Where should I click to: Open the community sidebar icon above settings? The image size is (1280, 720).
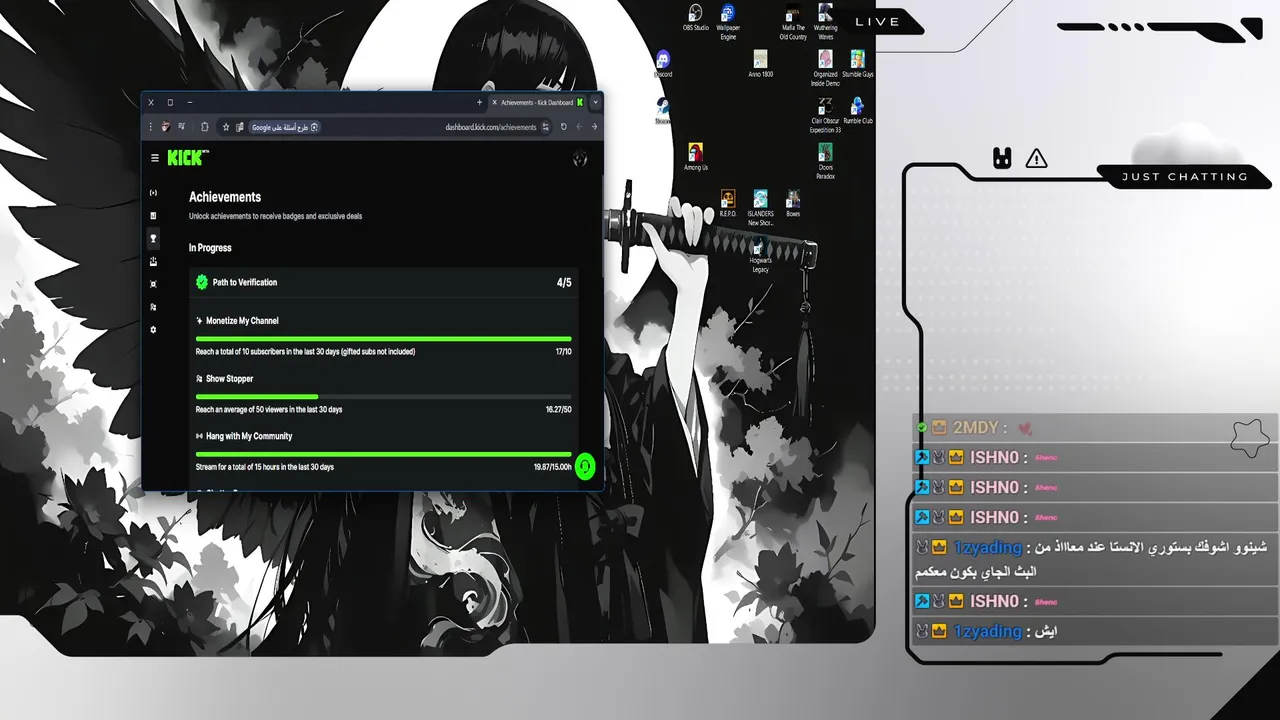[x=153, y=307]
